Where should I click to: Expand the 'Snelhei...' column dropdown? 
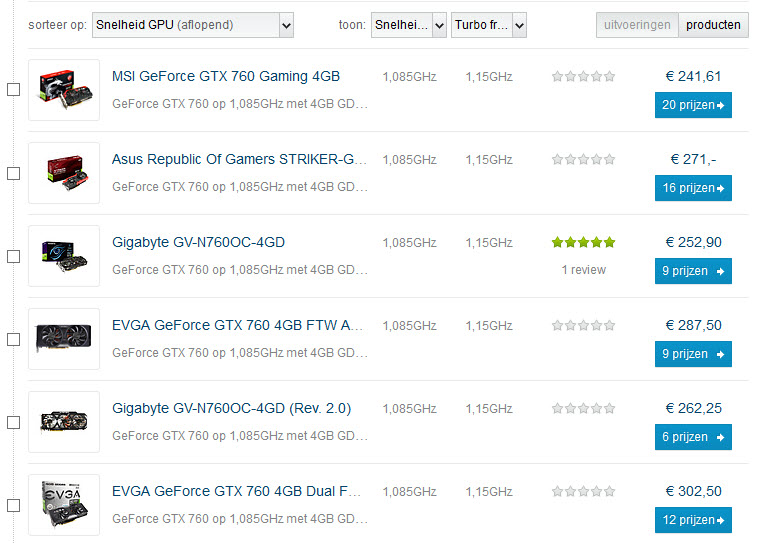[408, 25]
